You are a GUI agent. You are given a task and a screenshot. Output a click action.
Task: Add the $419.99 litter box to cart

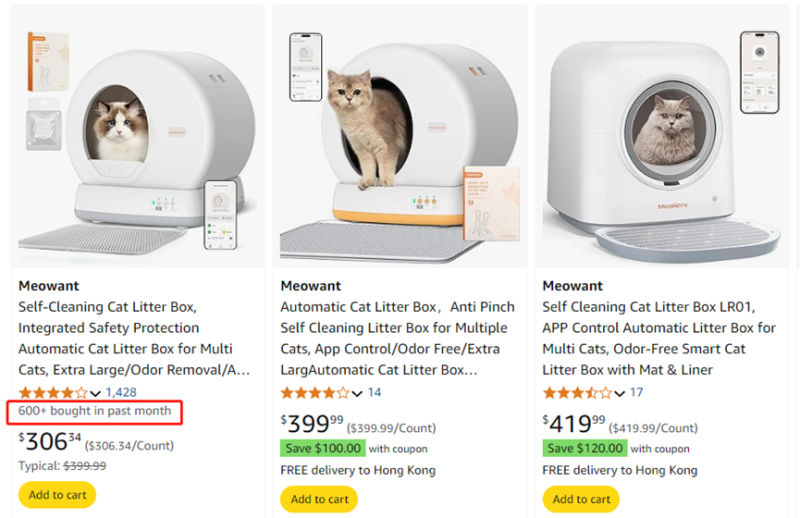tap(581, 499)
